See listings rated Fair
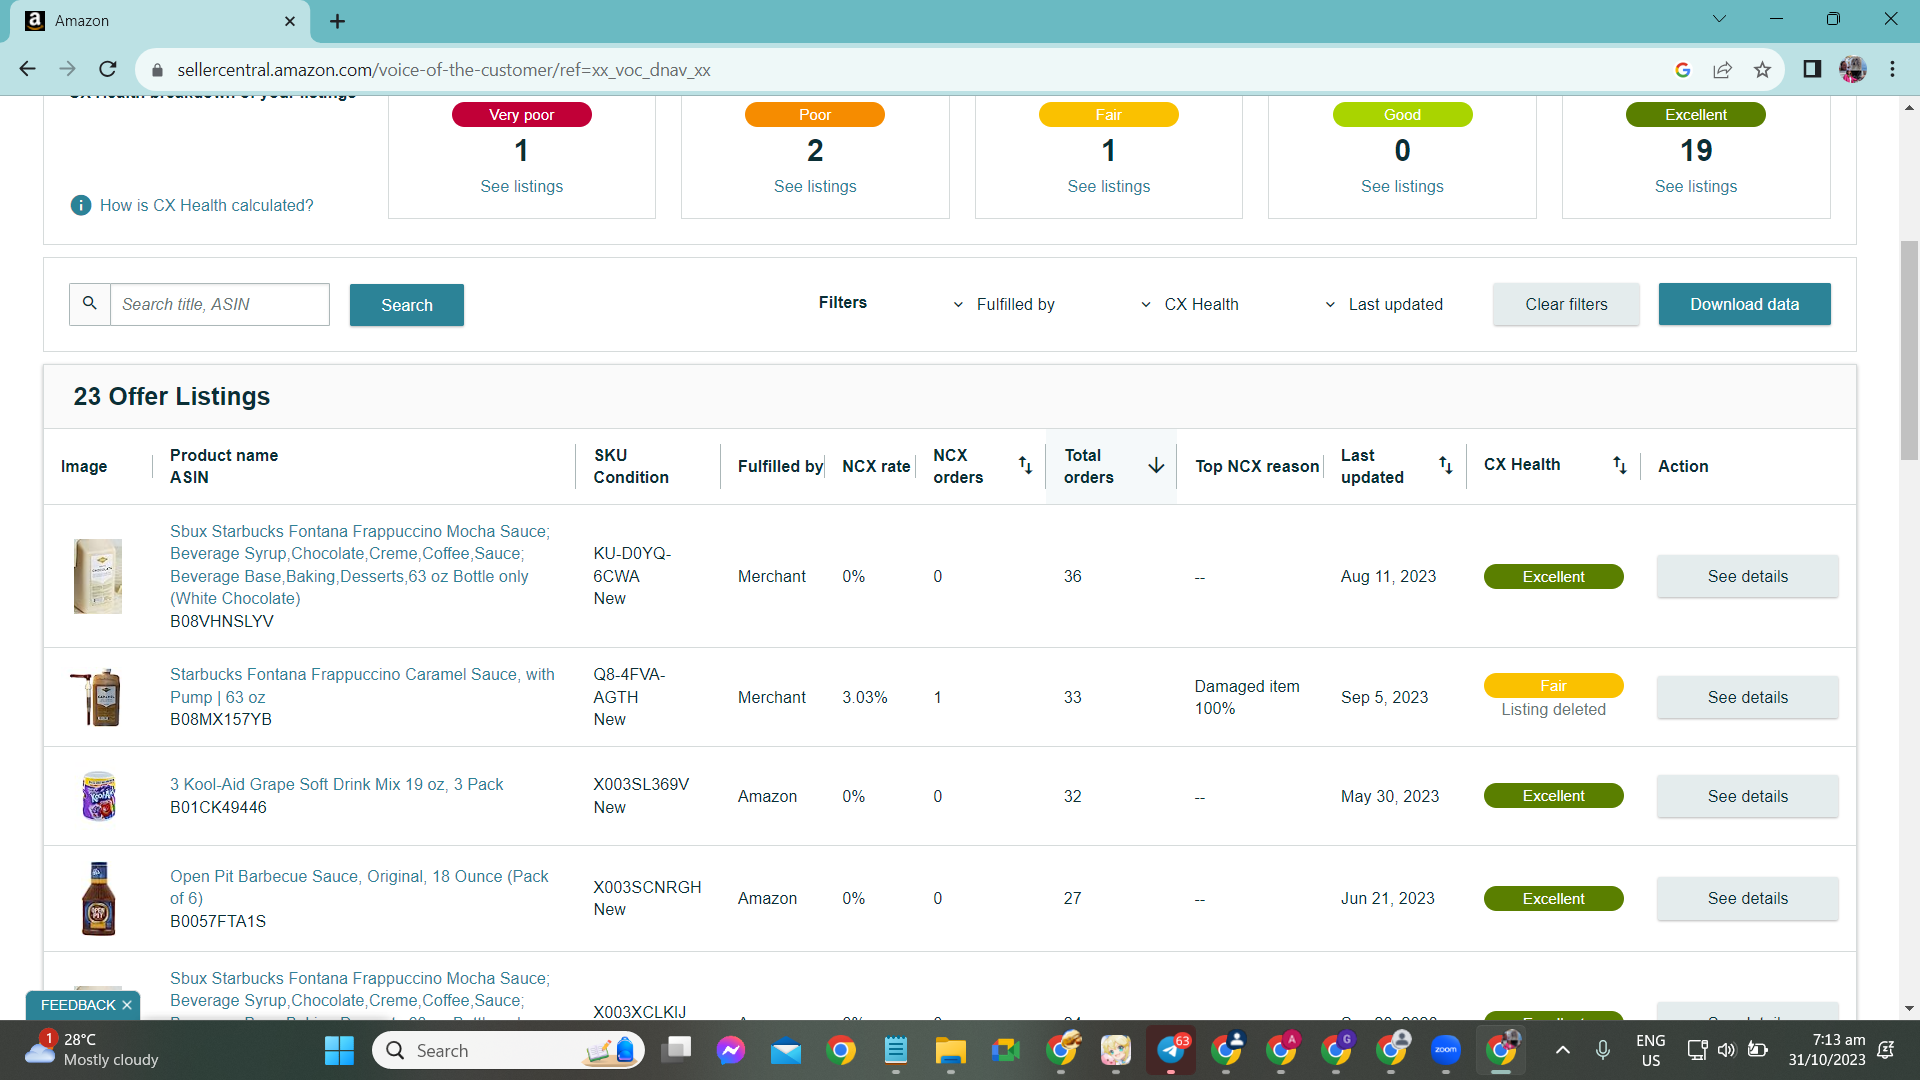Viewport: 1920px width, 1080px height. tap(1109, 186)
